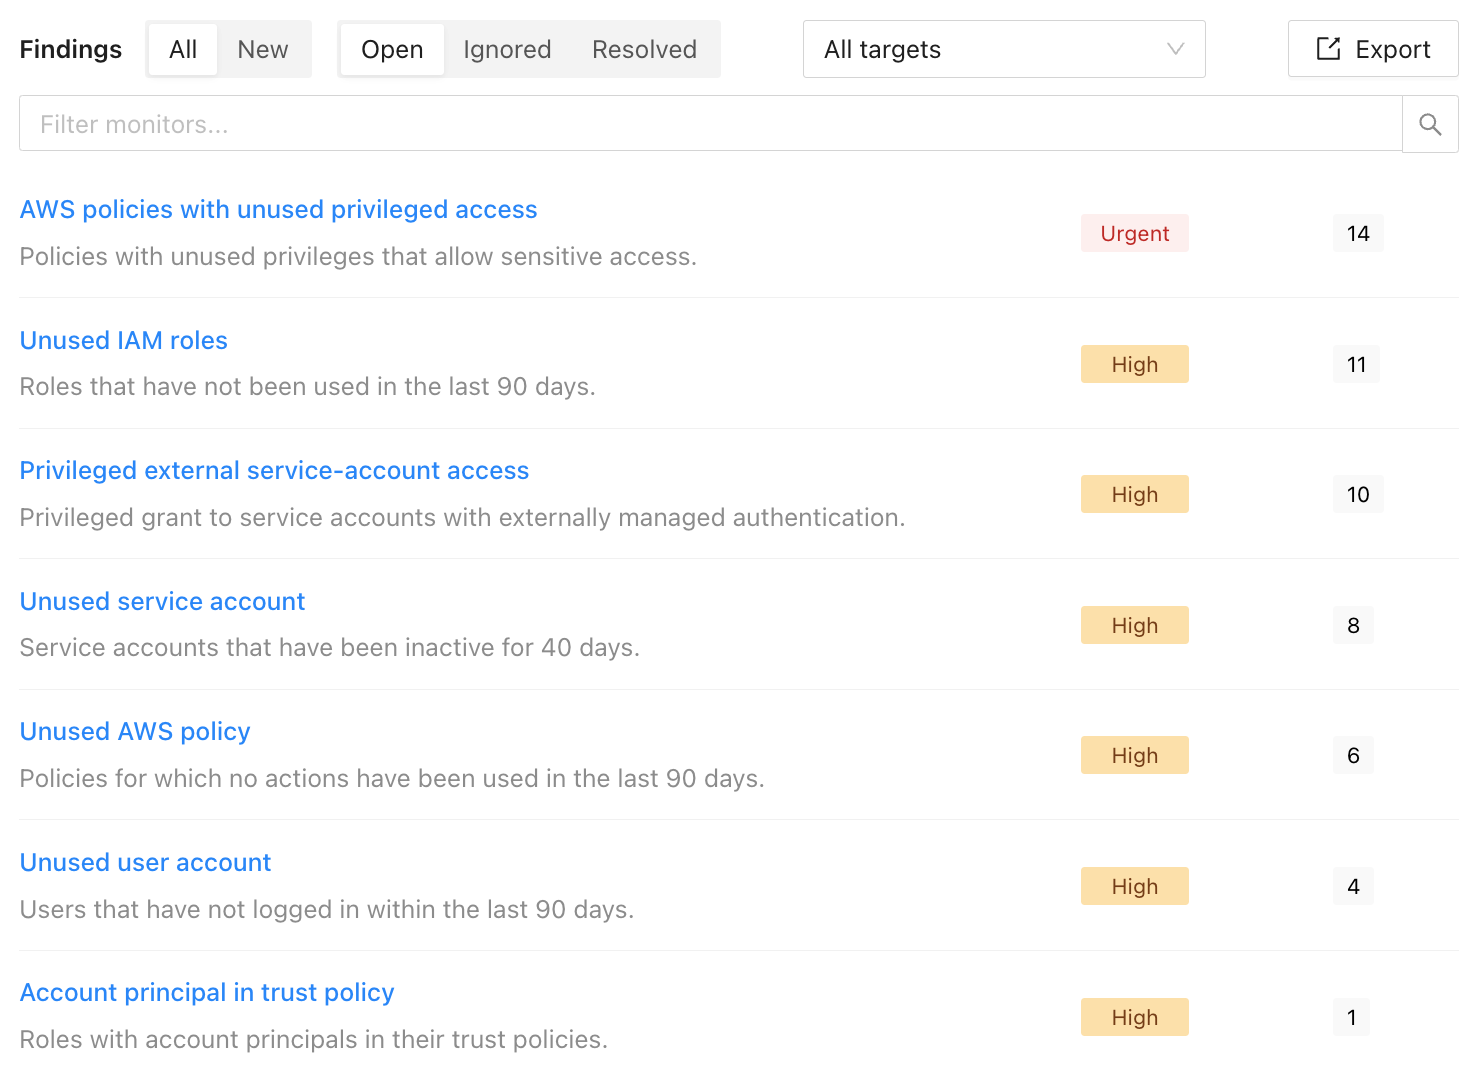Open the All targets dropdown
1474x1074 pixels.
click(x=1003, y=49)
